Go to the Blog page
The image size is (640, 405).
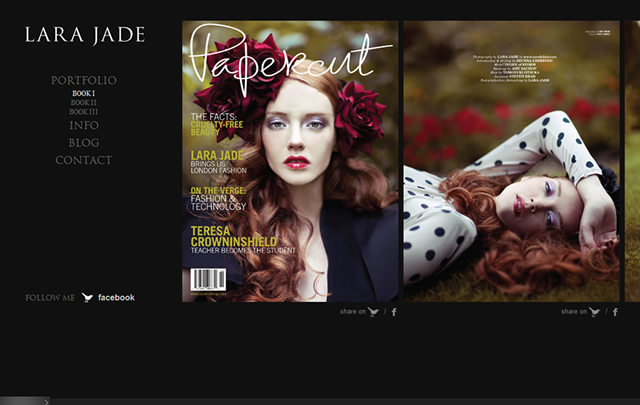[x=84, y=143]
